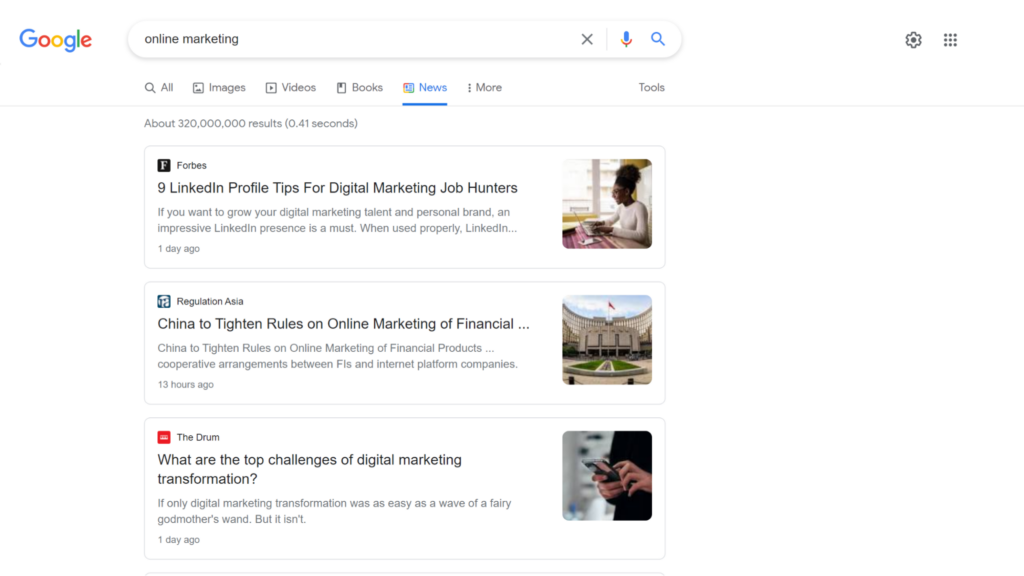Click the Google logo
This screenshot has height=576, width=1024.
coord(56,40)
